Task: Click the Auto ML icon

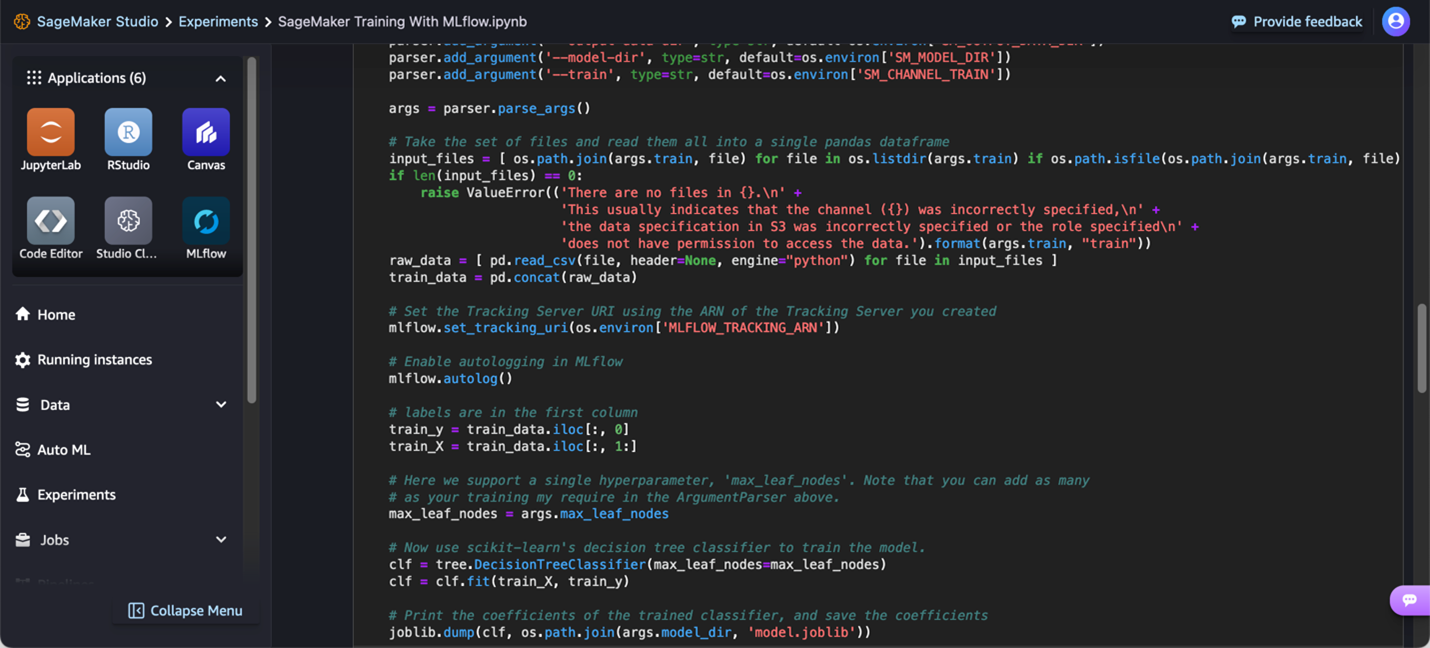Action: point(23,449)
